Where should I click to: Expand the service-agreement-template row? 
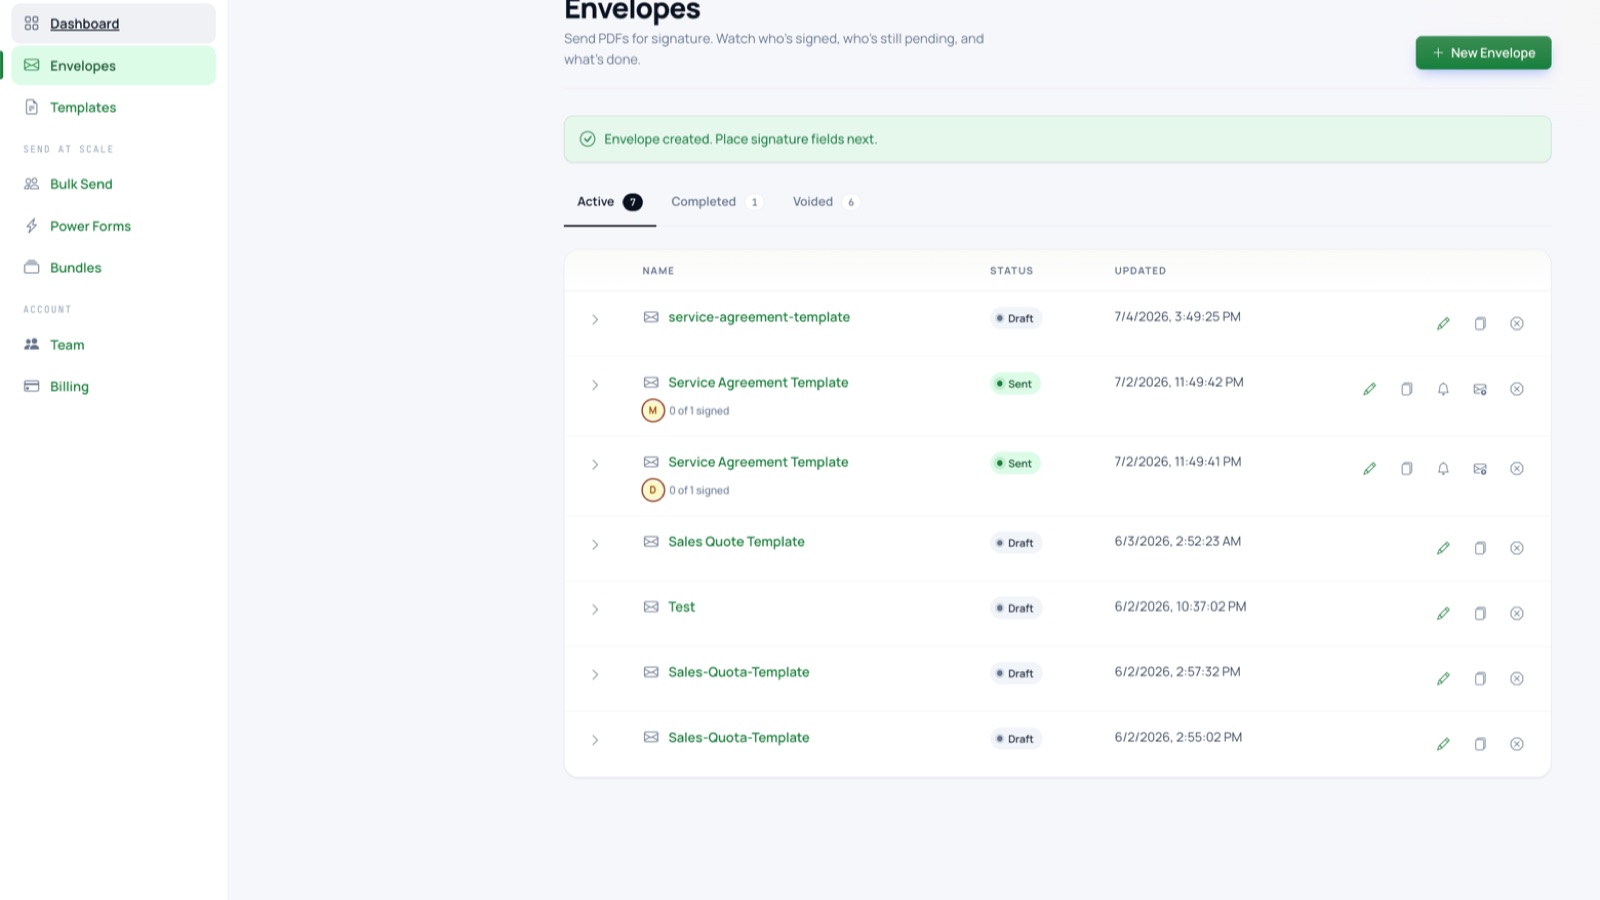point(595,320)
